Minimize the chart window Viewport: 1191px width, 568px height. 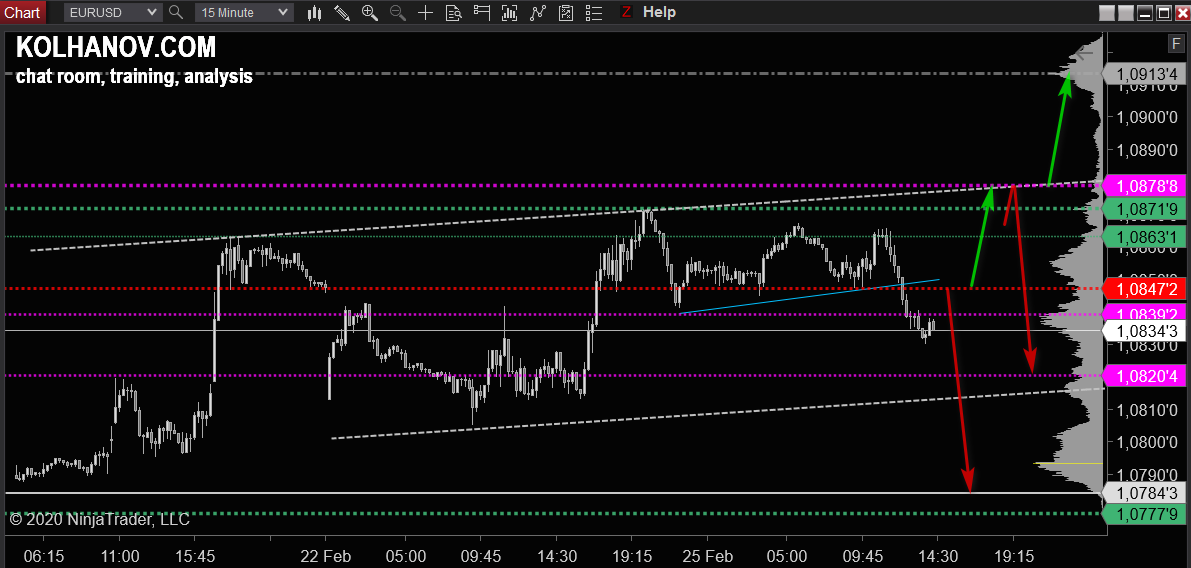[x=1145, y=13]
